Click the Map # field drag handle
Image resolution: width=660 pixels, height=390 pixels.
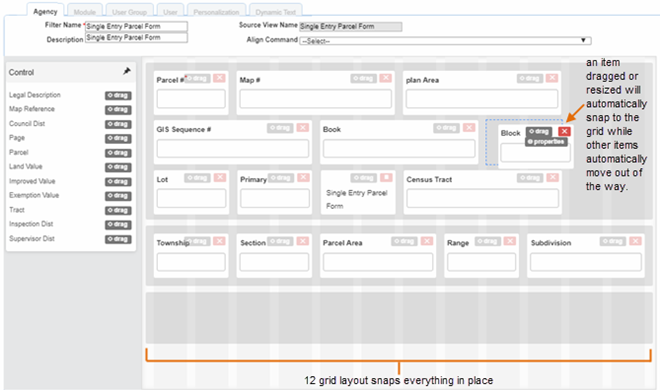pos(363,78)
